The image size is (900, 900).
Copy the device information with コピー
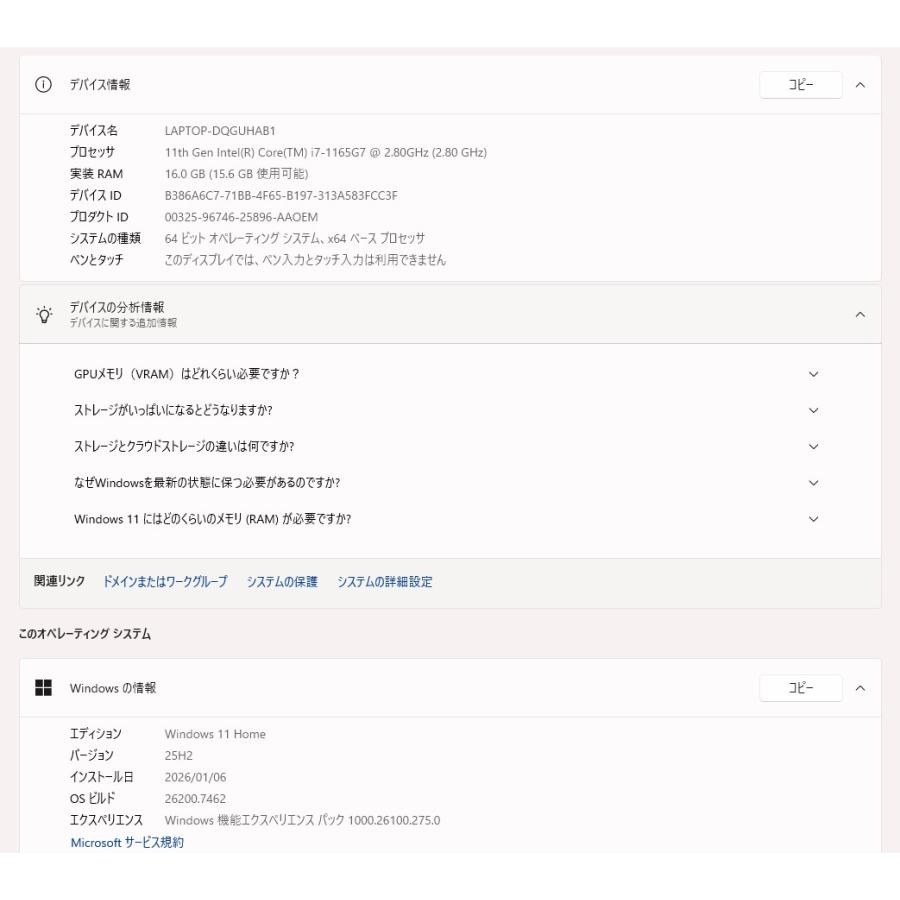(800, 85)
